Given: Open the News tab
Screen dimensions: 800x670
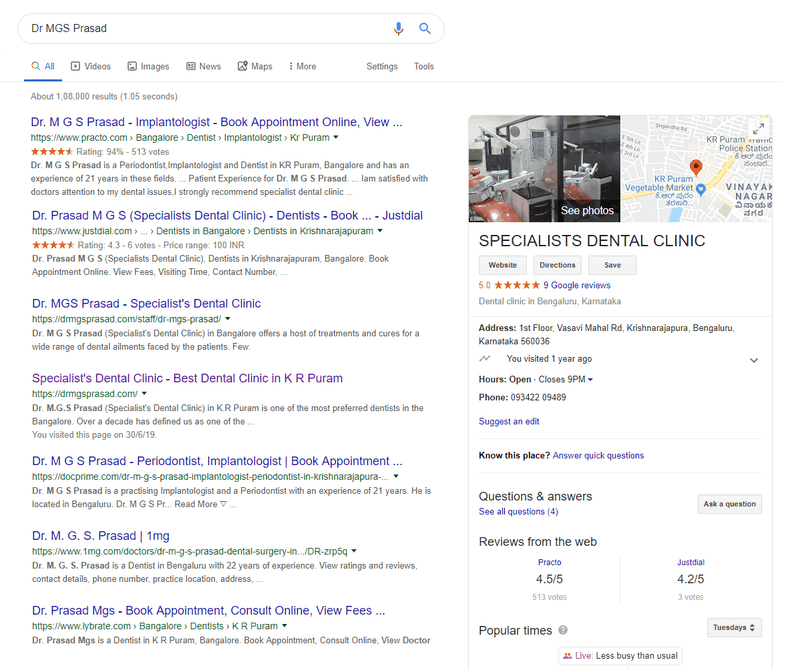Looking at the screenshot, I should click(203, 66).
